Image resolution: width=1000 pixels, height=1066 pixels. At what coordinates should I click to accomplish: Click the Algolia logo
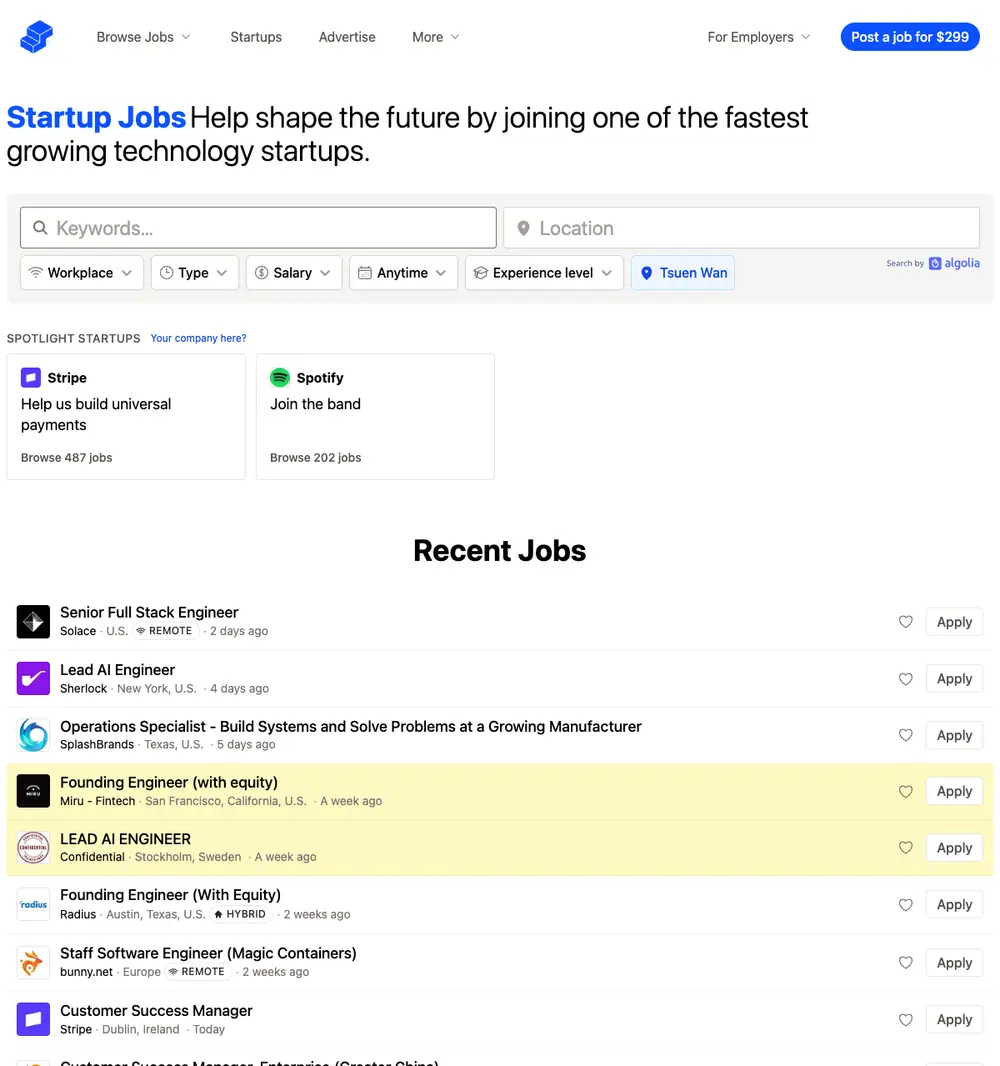pyautogui.click(x=954, y=263)
